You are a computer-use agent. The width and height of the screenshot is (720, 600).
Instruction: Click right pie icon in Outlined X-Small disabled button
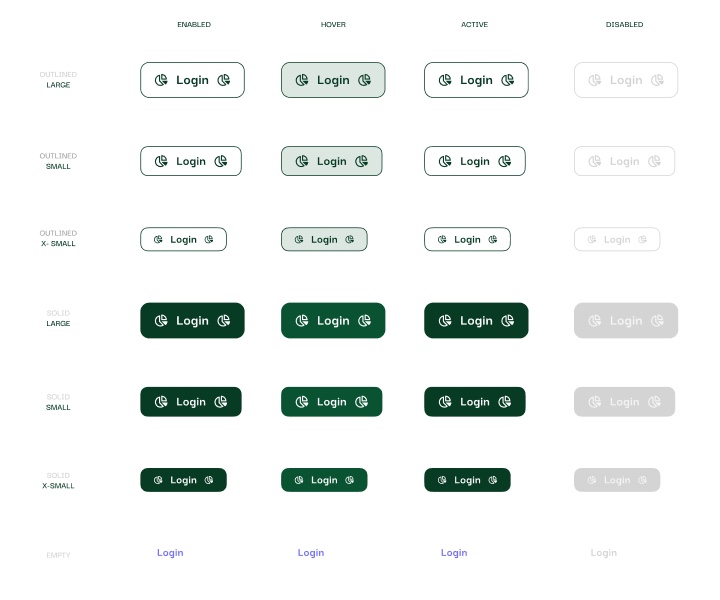click(642, 240)
